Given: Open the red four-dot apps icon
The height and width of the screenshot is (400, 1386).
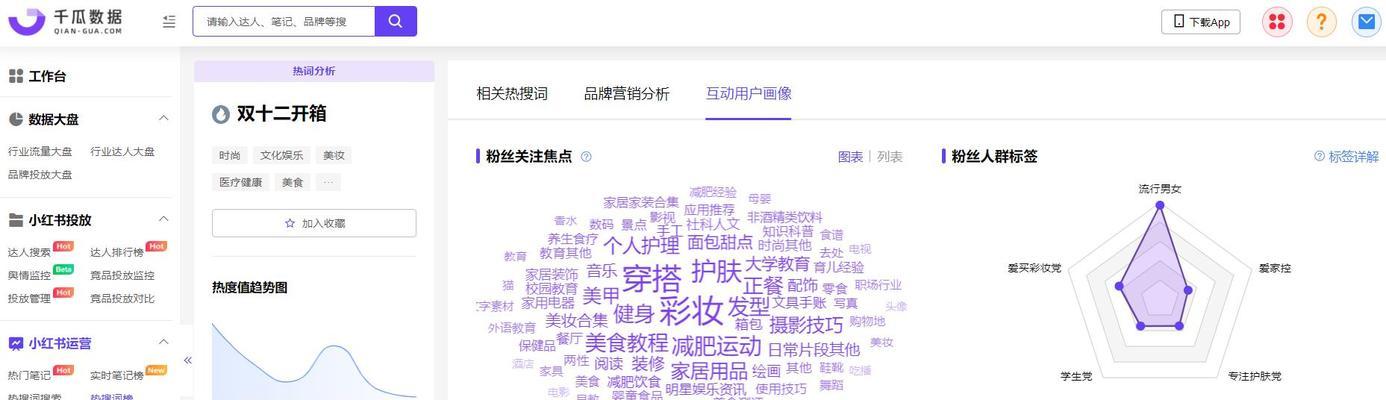Looking at the screenshot, I should pyautogui.click(x=1277, y=22).
